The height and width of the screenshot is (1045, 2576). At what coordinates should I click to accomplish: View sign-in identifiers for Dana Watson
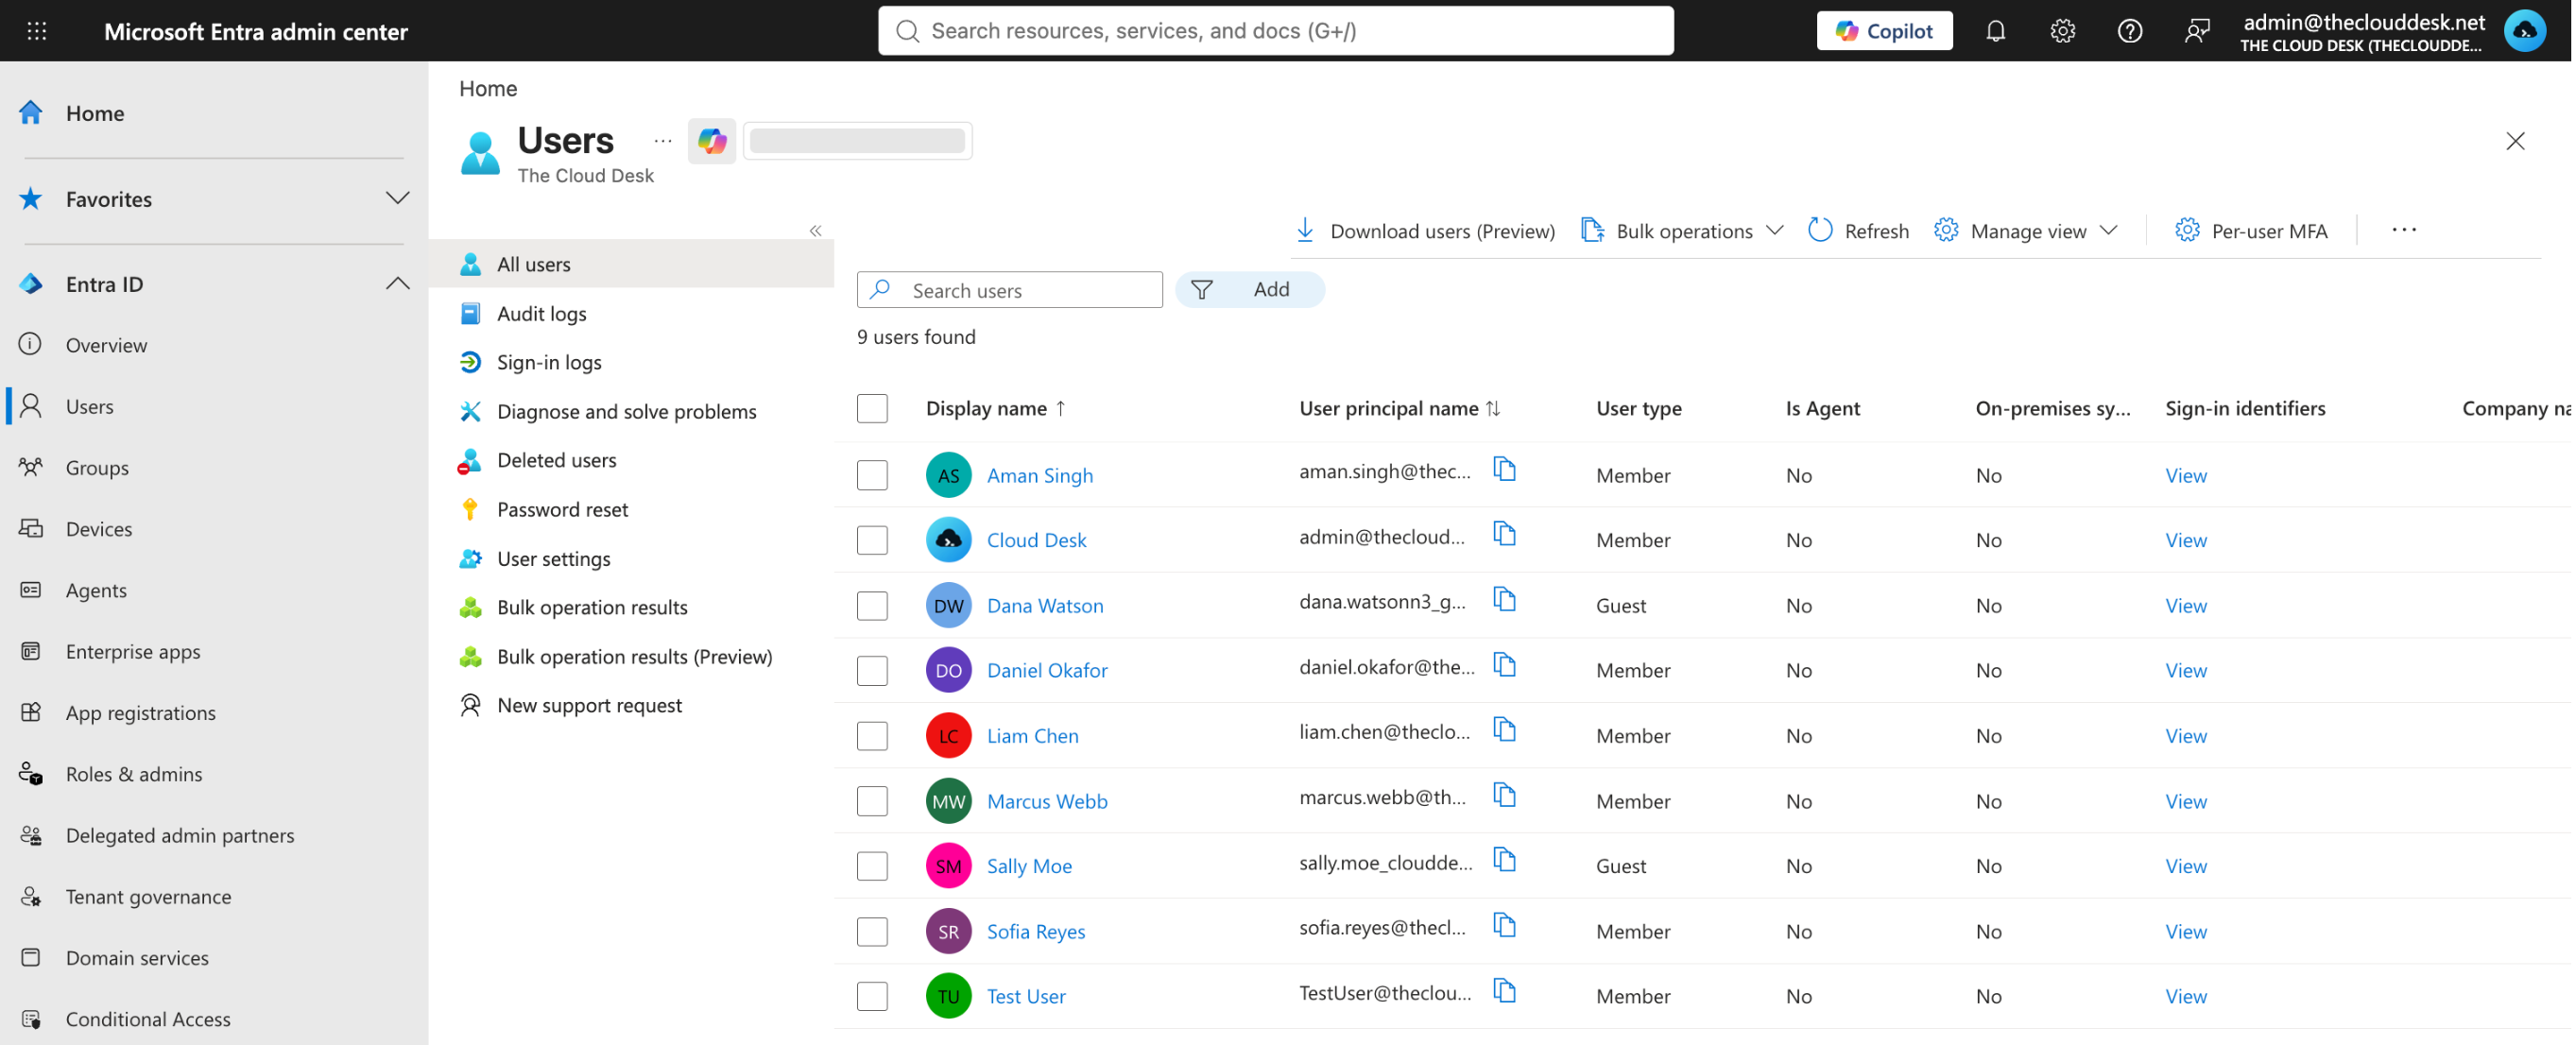point(2185,605)
